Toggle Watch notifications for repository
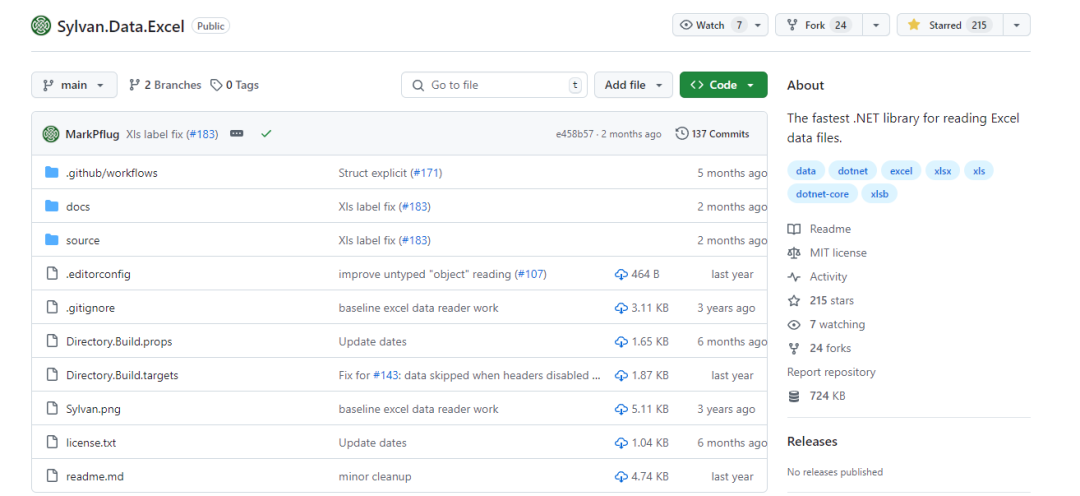The height and width of the screenshot is (496, 1080). [710, 25]
